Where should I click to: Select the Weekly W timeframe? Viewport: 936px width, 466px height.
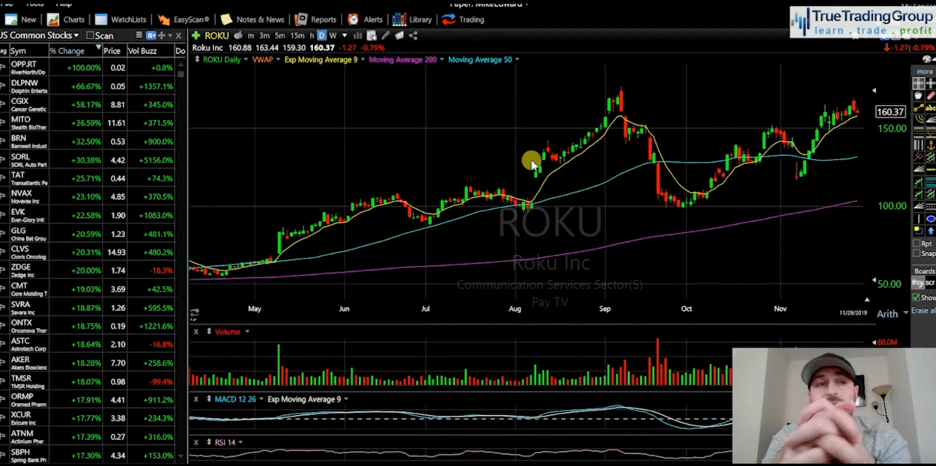click(333, 36)
